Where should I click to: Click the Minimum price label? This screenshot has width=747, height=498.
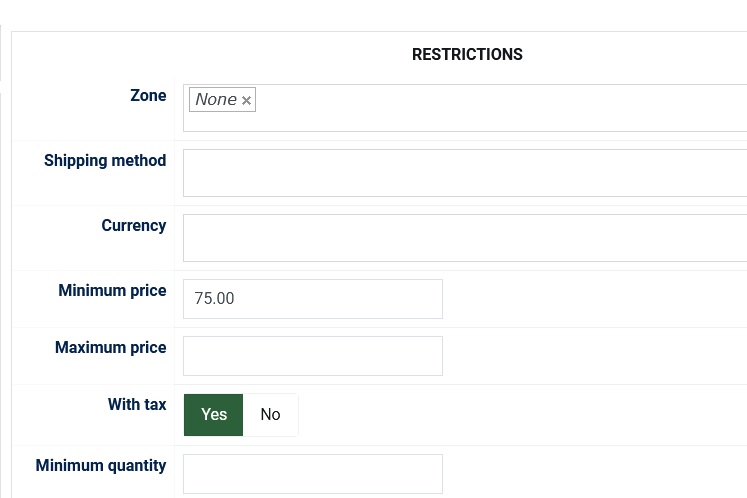pos(112,291)
